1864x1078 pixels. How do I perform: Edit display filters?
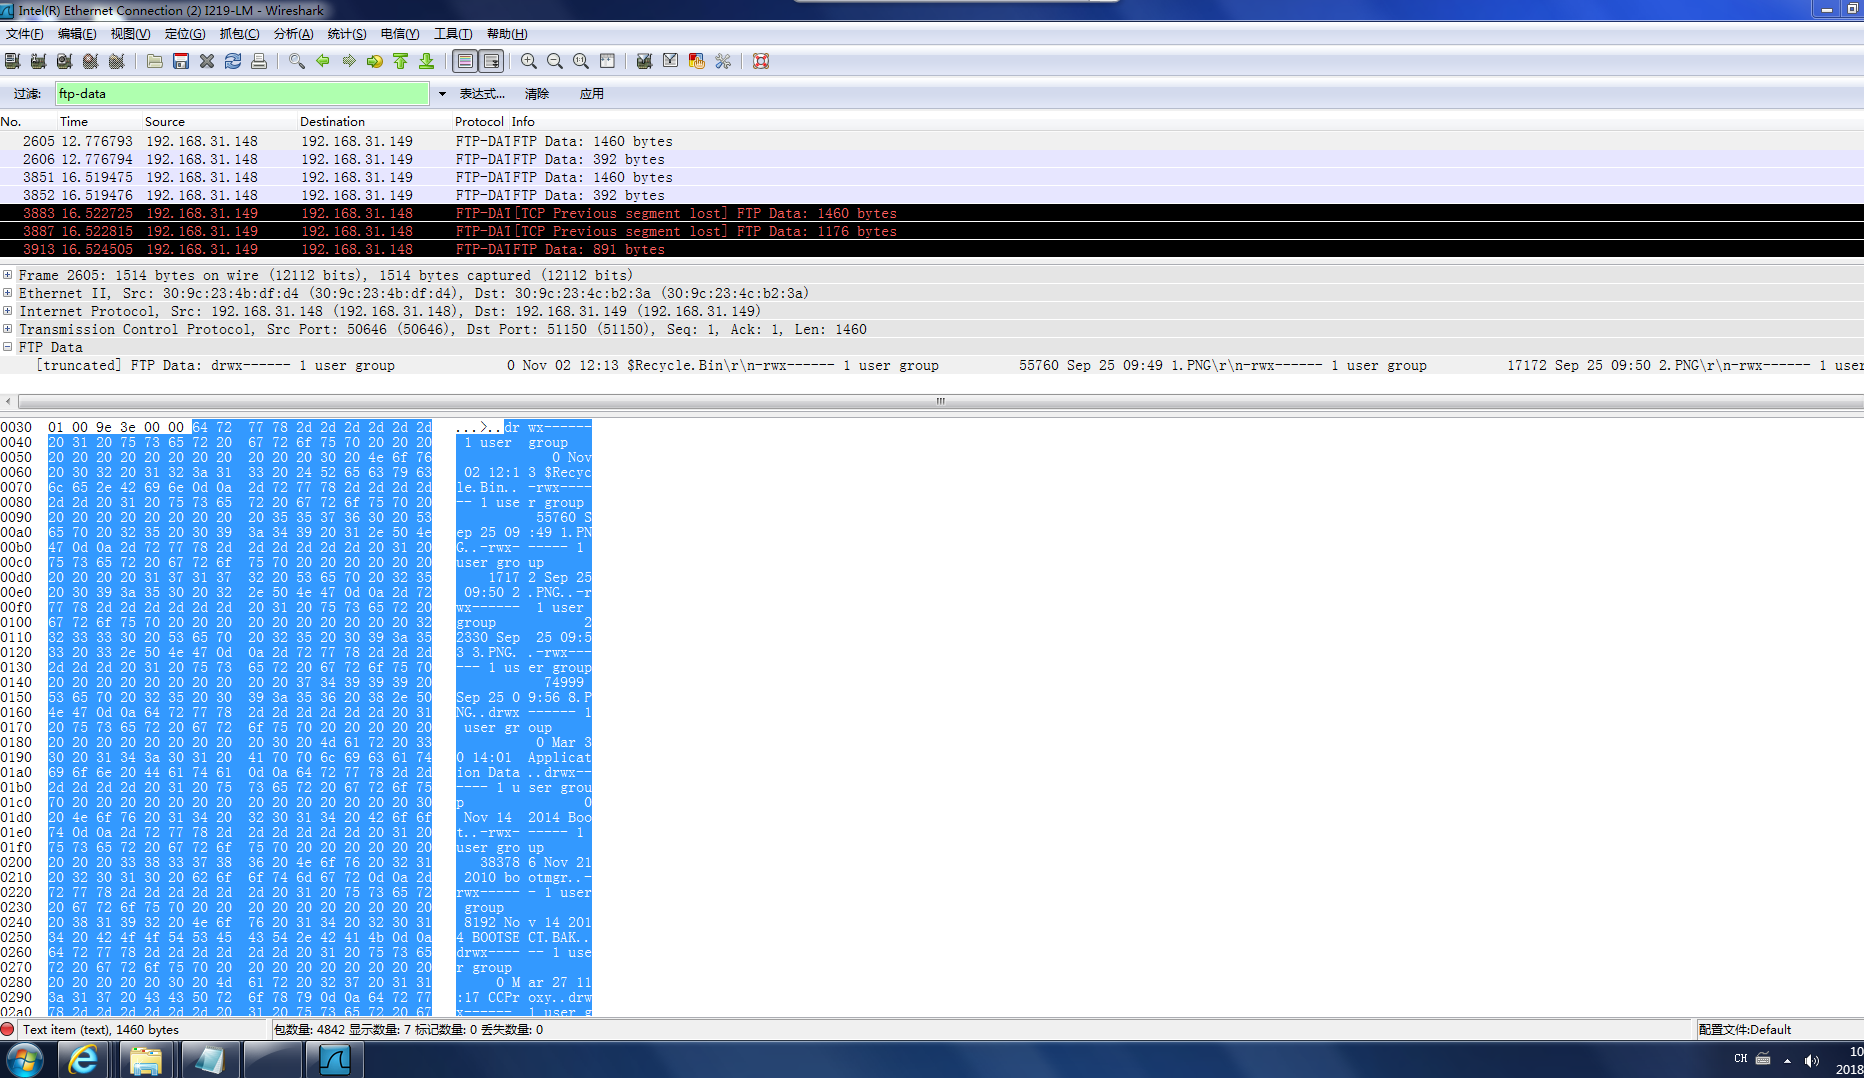pos(670,61)
